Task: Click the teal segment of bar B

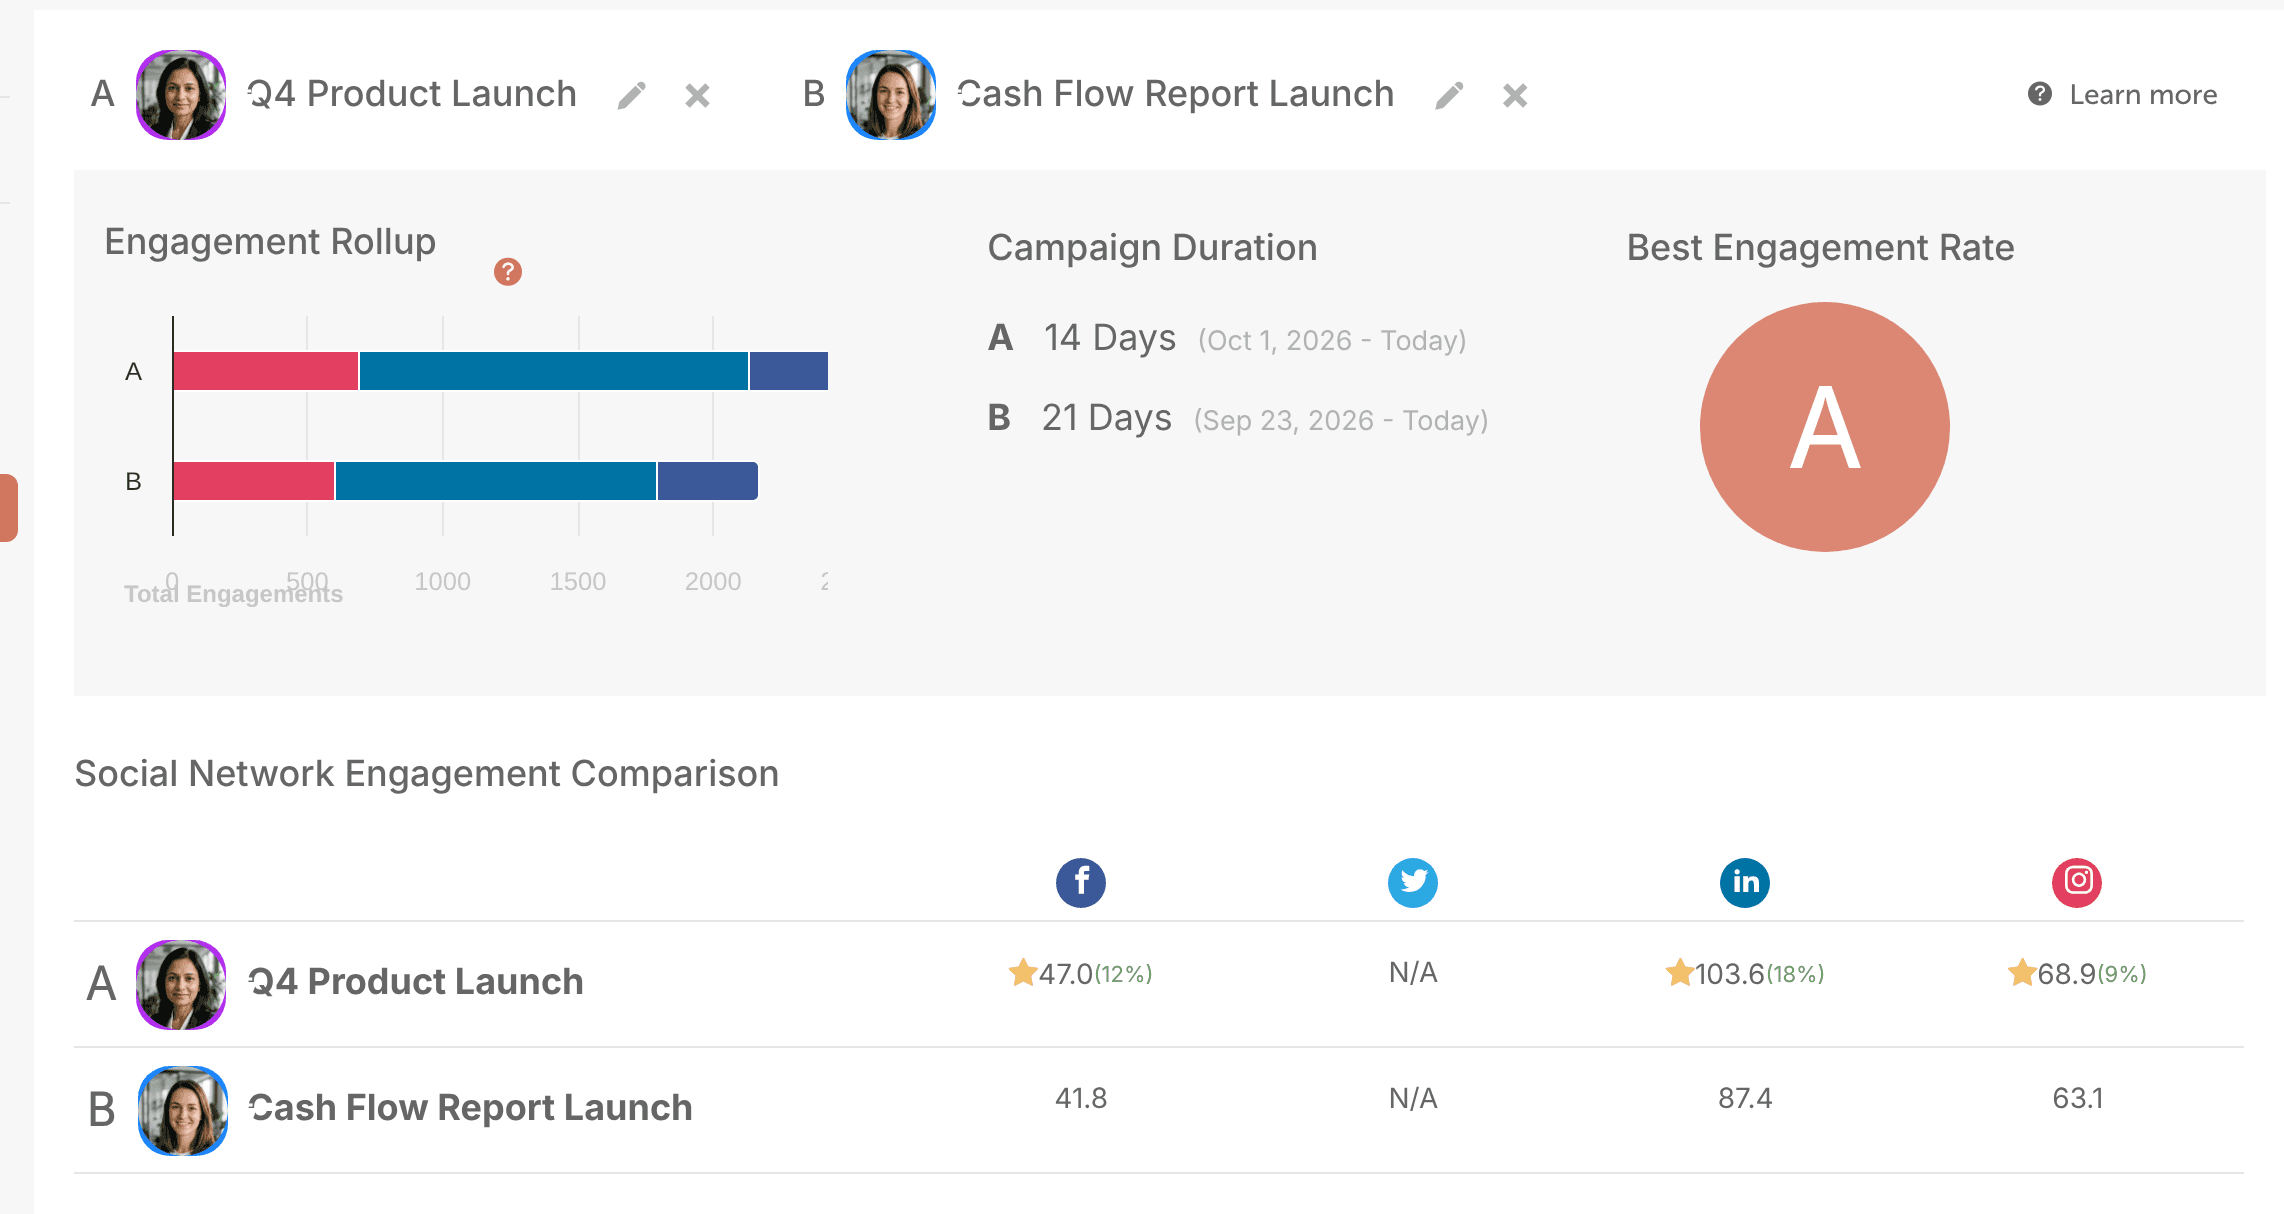Action: click(496, 481)
